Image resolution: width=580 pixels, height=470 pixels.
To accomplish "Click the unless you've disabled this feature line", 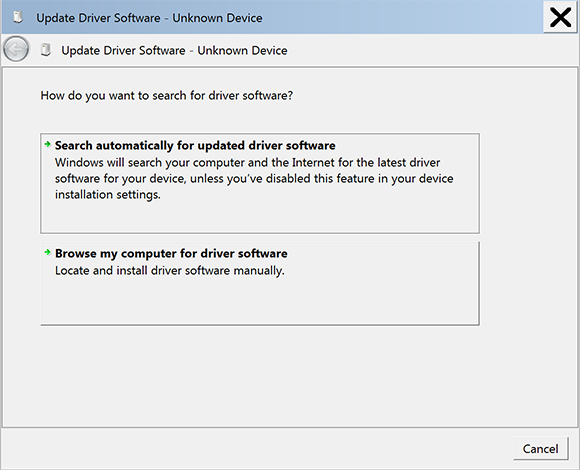I will (254, 178).
